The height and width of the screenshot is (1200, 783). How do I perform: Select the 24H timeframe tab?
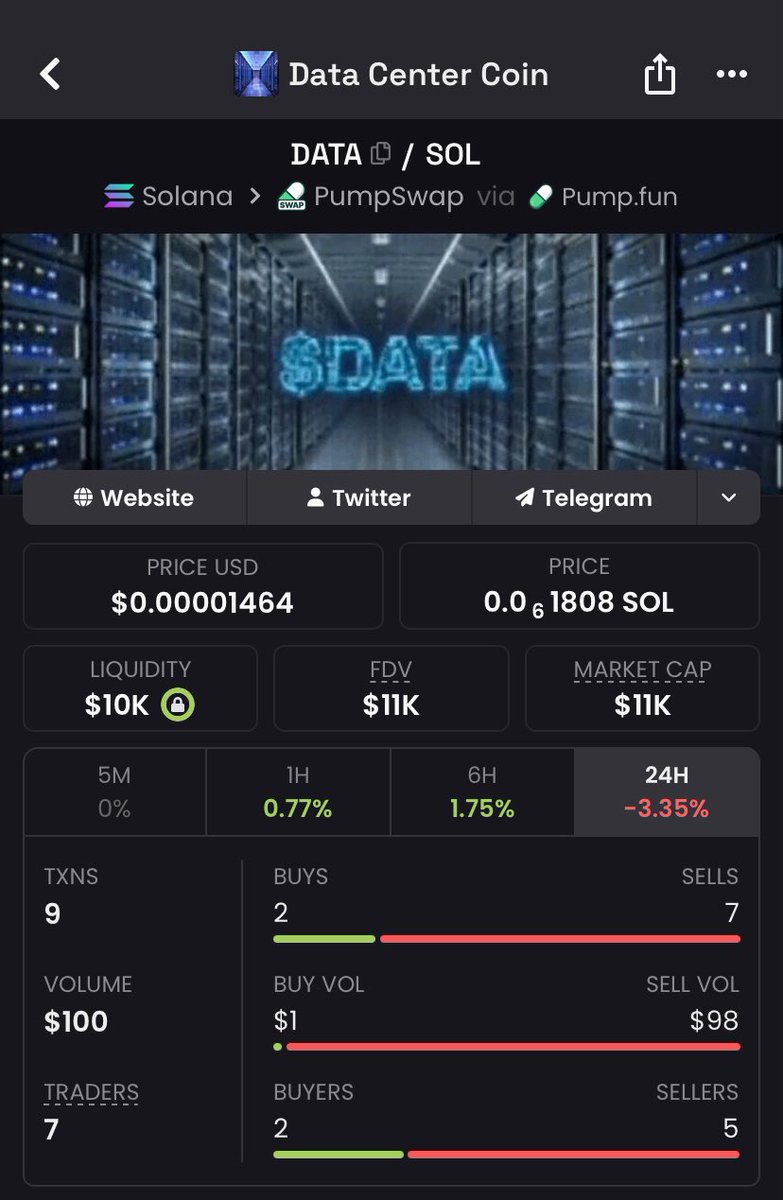667,792
